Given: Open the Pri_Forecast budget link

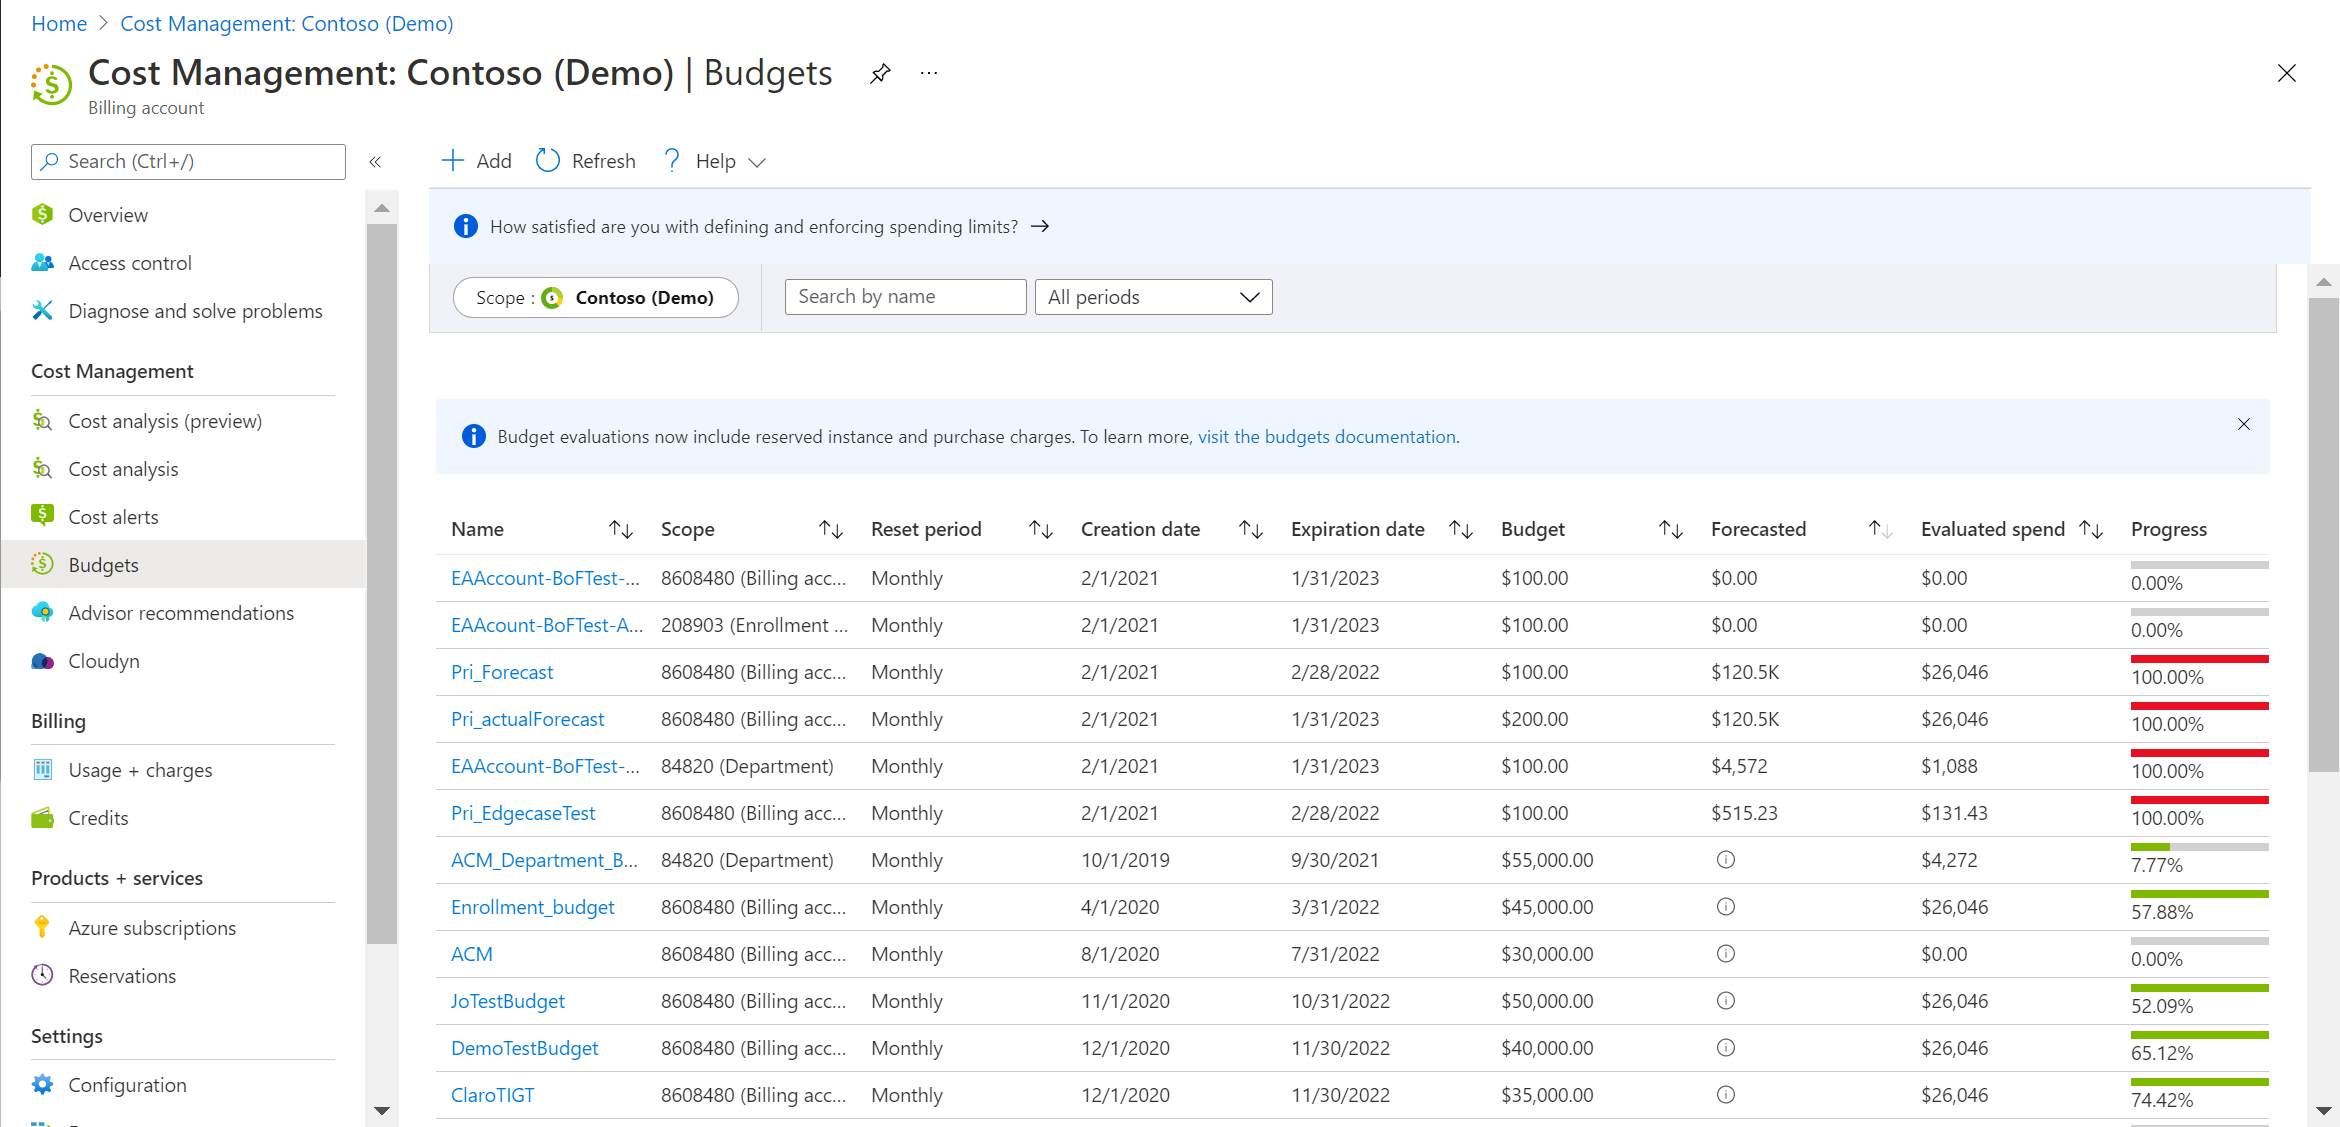Looking at the screenshot, I should 502,672.
